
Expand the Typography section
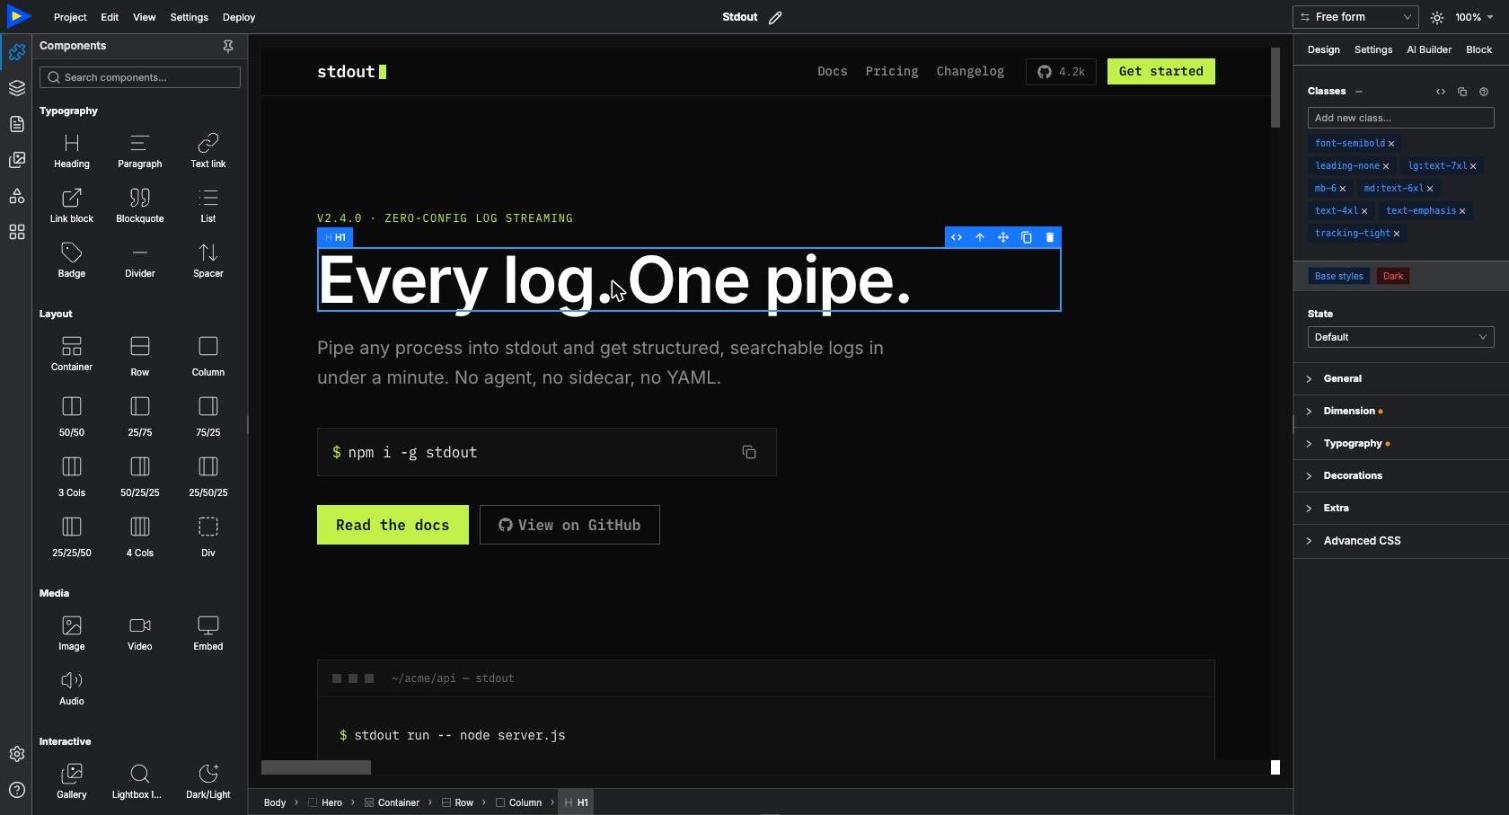[x=1401, y=443]
